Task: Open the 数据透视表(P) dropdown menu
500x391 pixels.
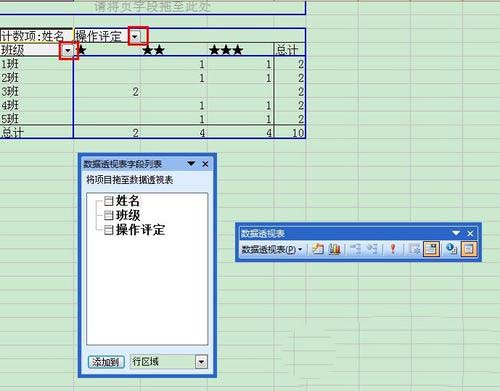Action: pos(272,249)
